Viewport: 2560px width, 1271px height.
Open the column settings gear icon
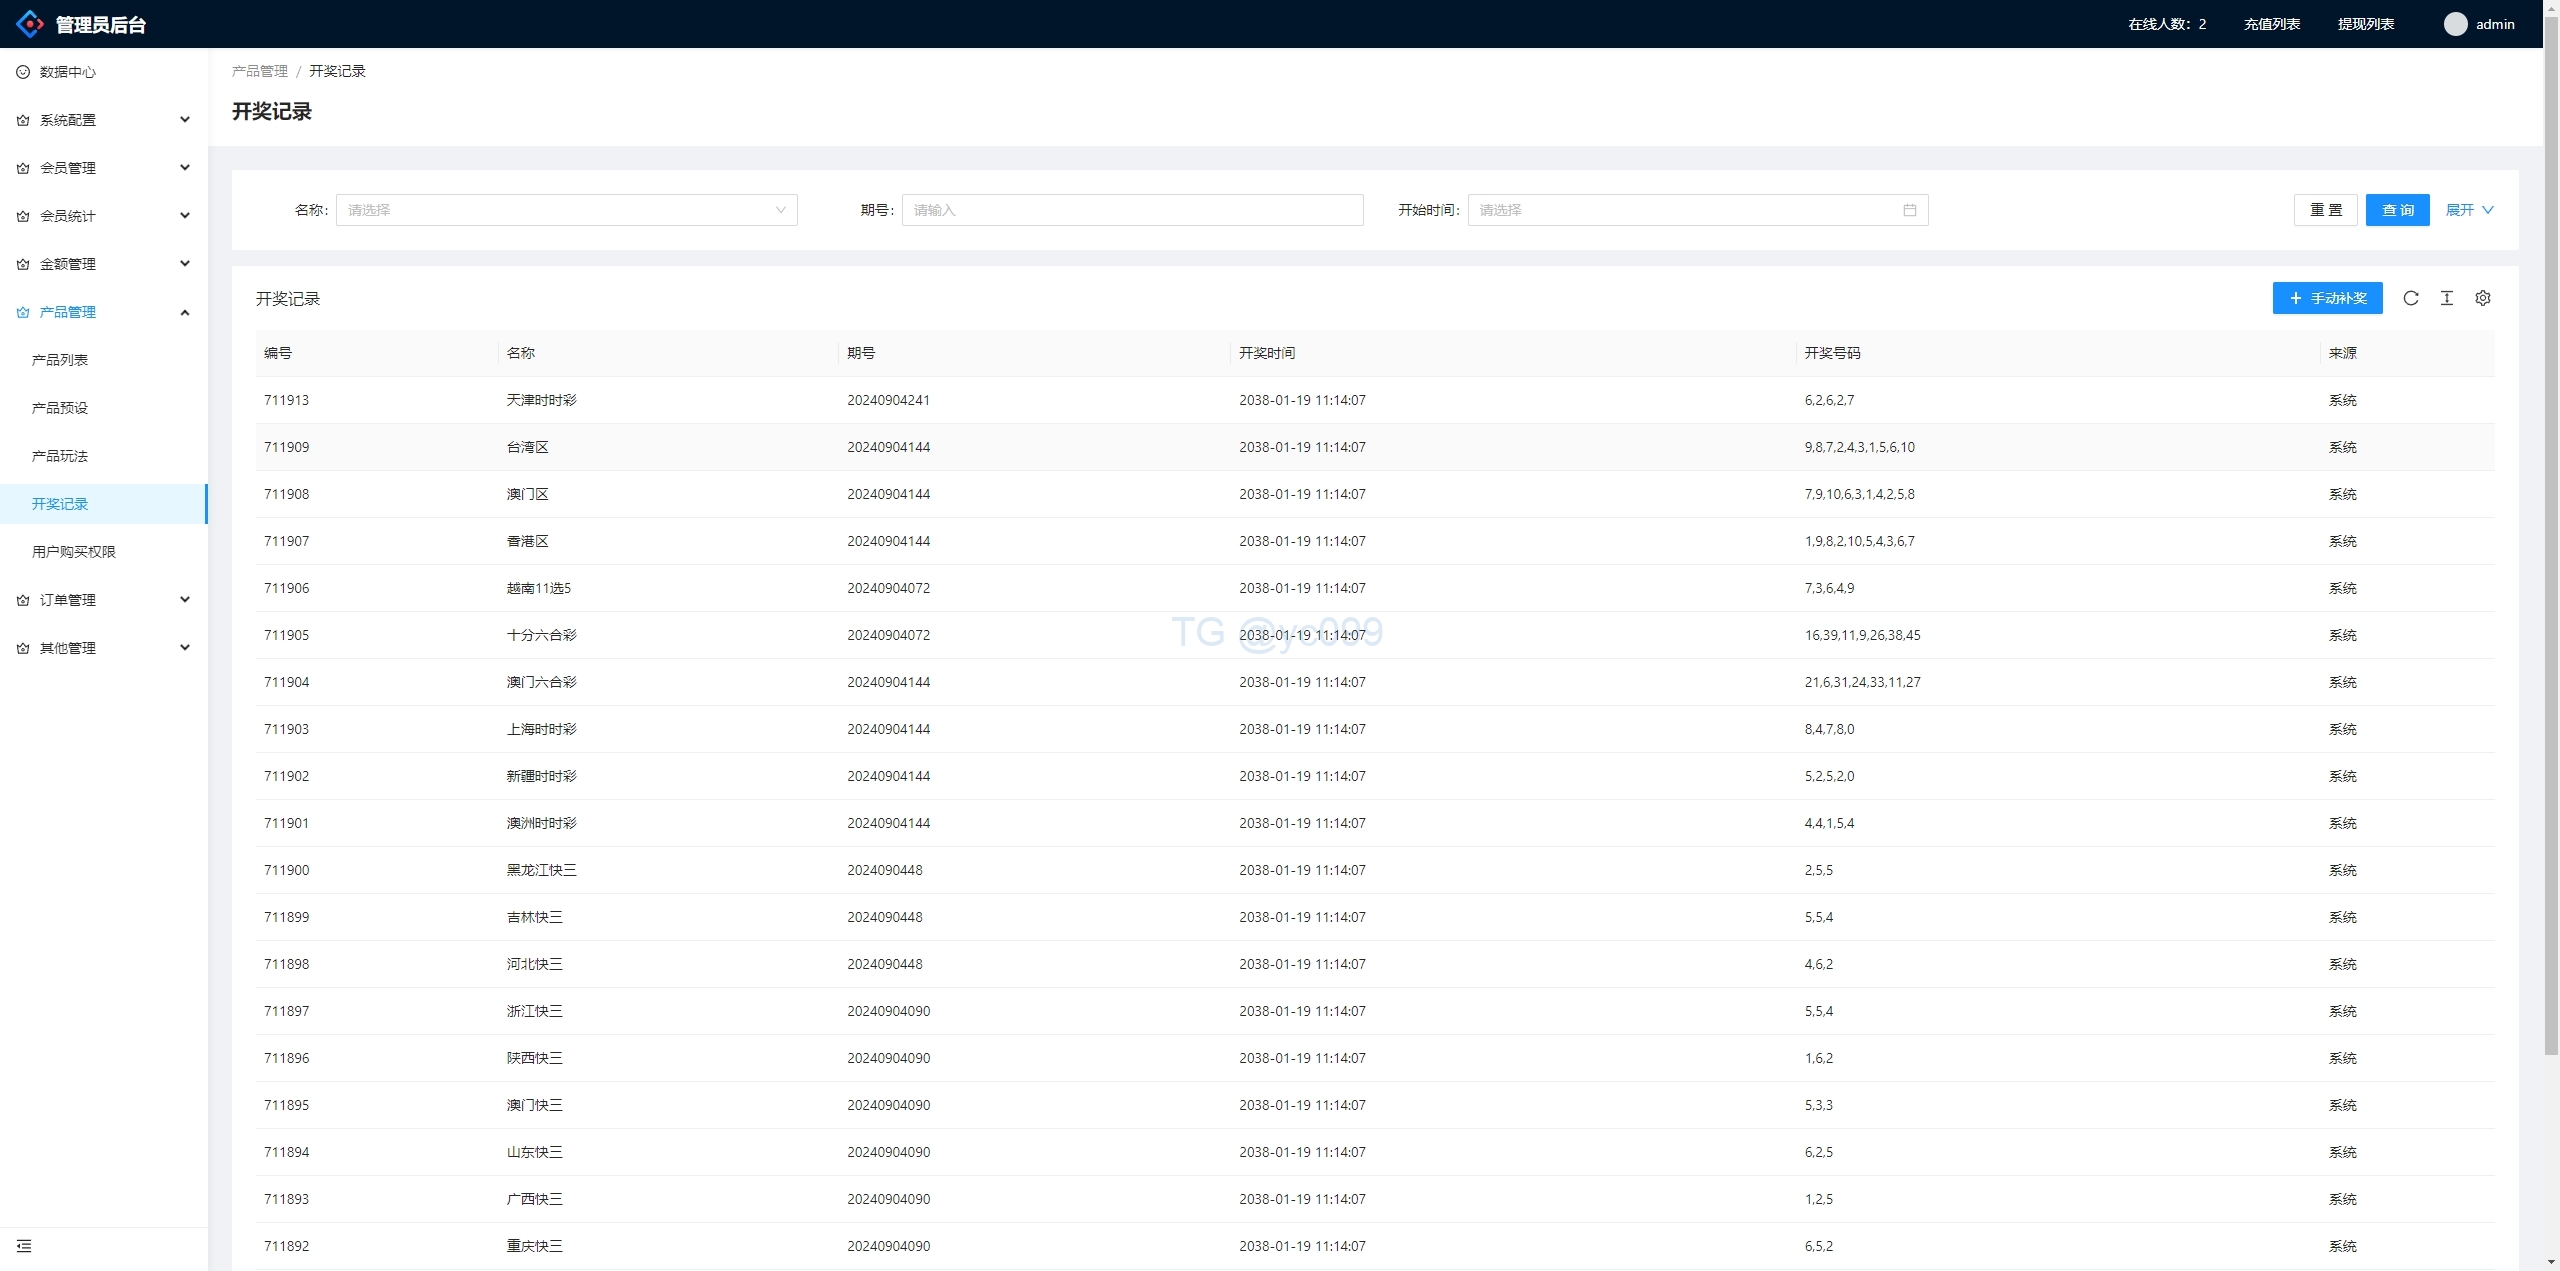click(x=2482, y=298)
